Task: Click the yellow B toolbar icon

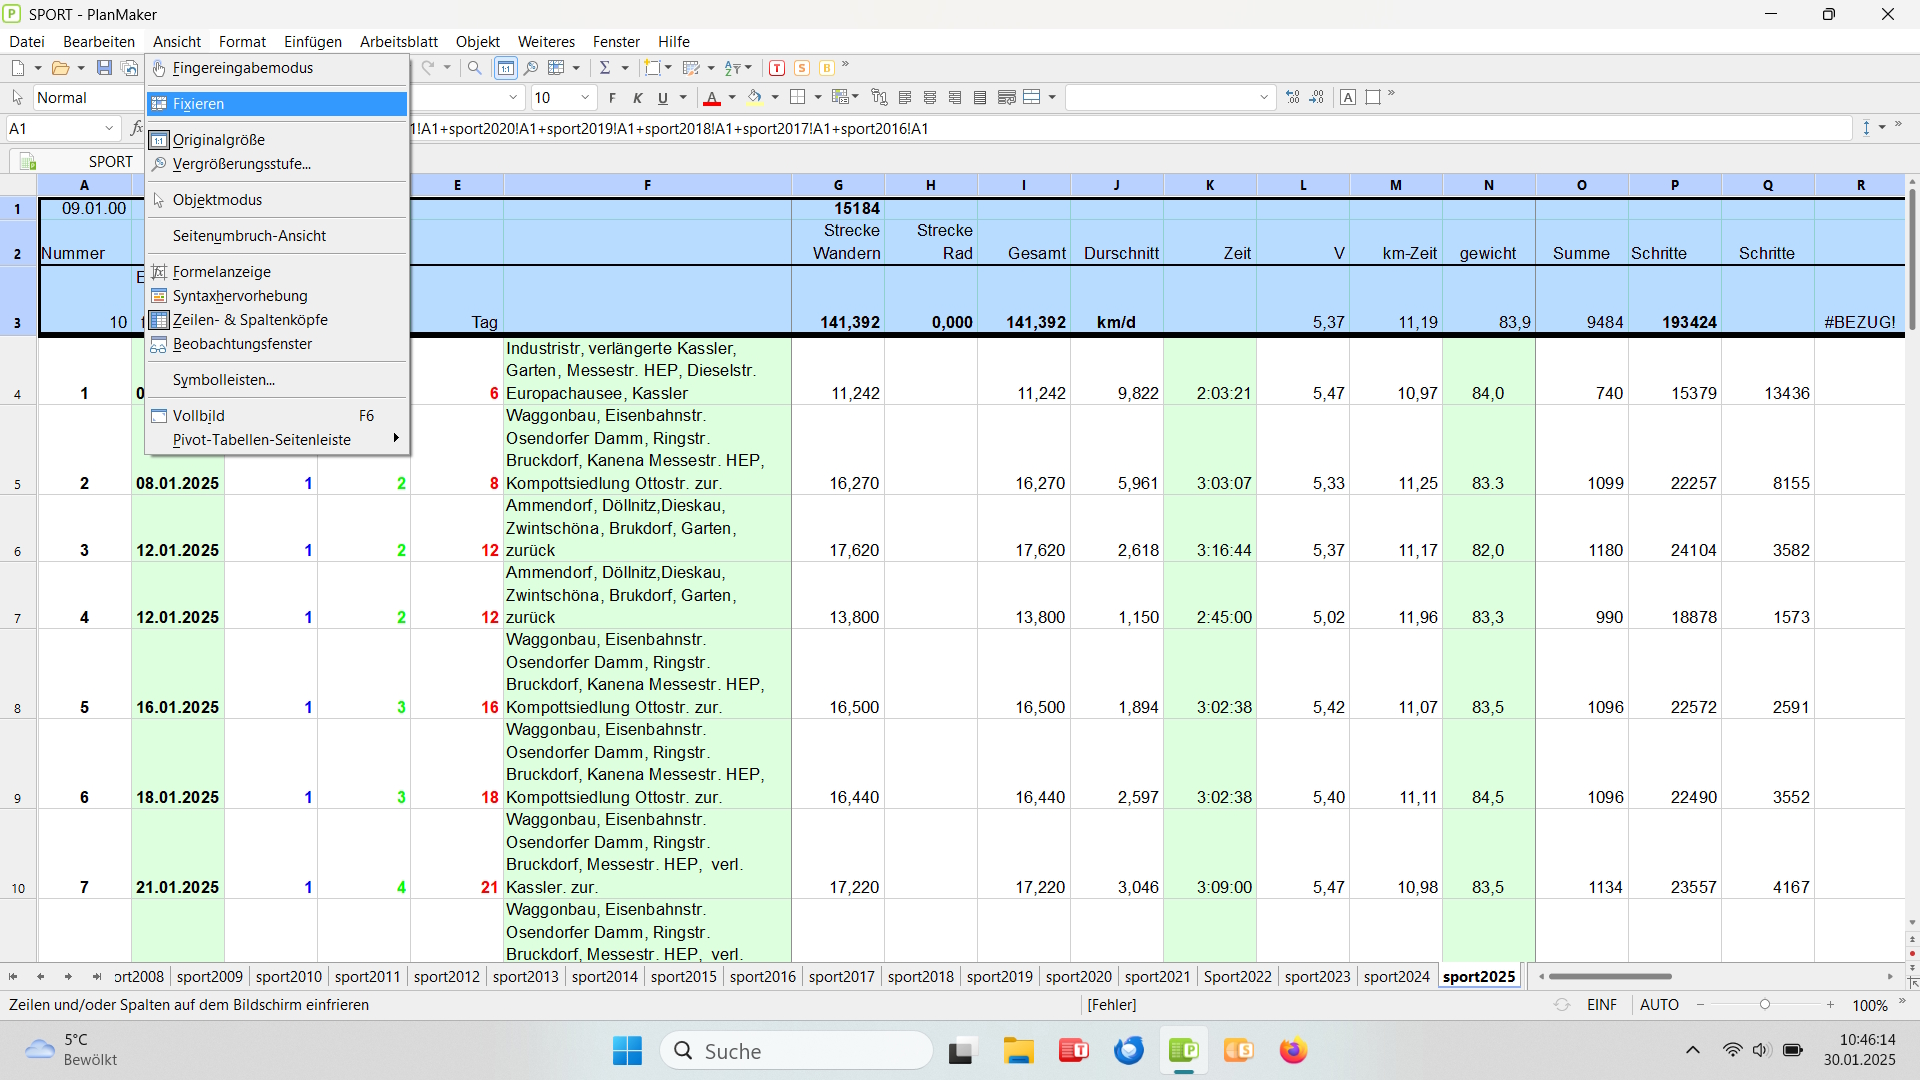Action: coord(827,68)
